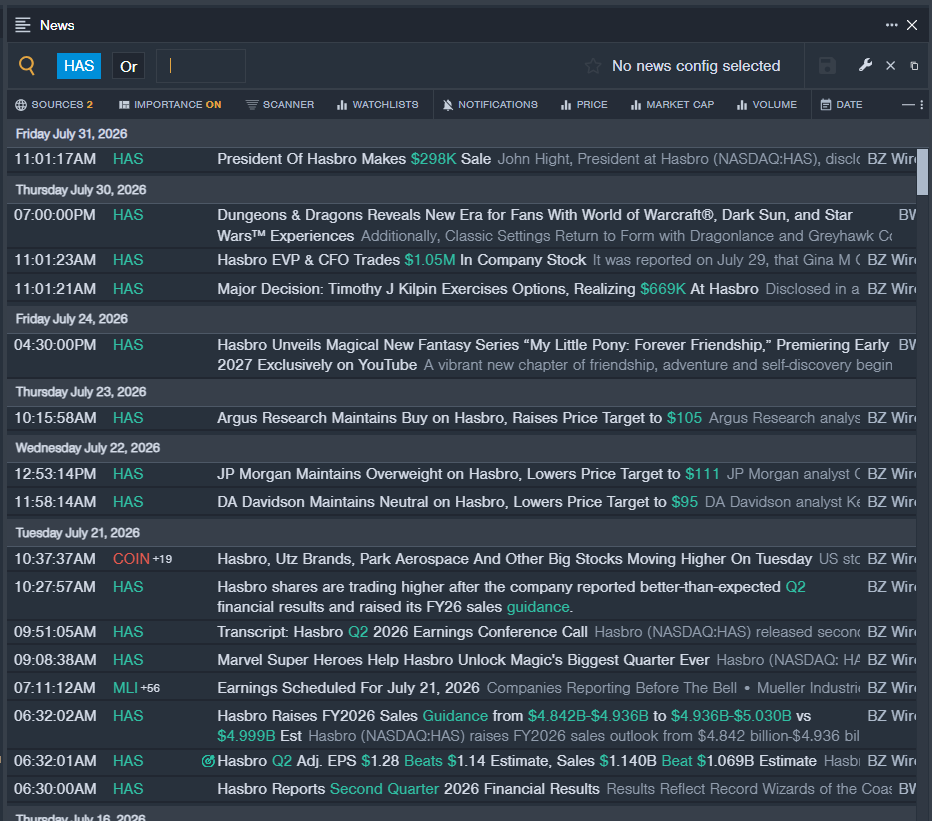Click the Friday July 31, 2026 date header
Screen dimensions: 932x821
pyautogui.click(x=71, y=134)
